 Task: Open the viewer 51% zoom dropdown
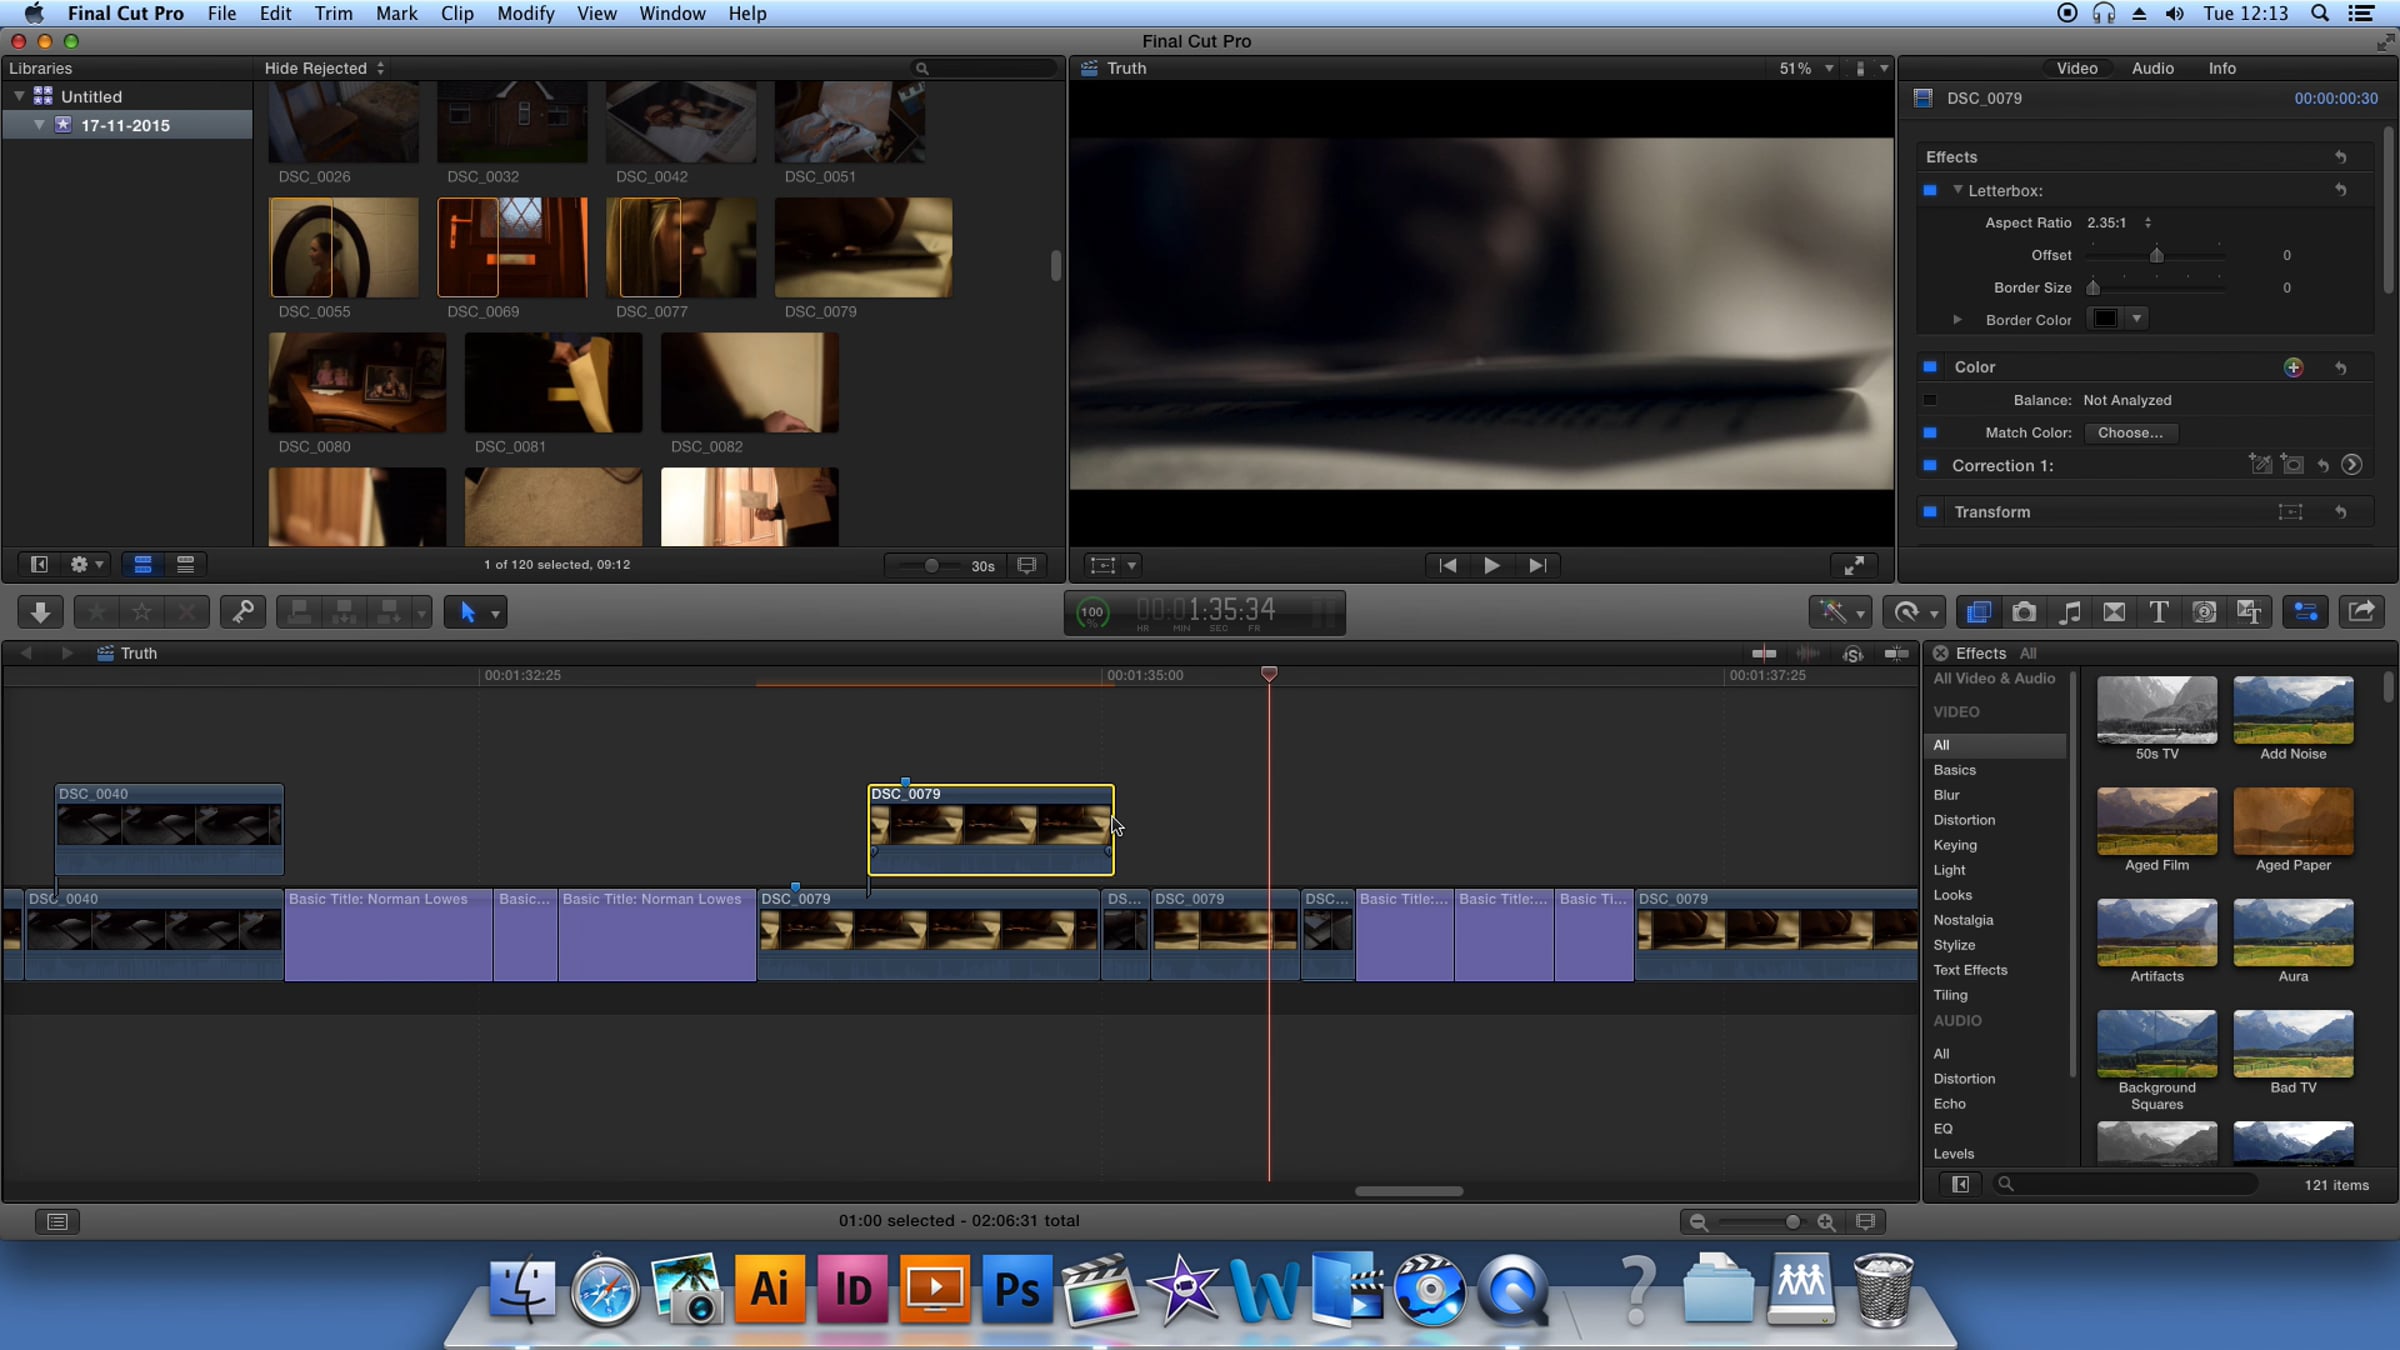(1806, 68)
